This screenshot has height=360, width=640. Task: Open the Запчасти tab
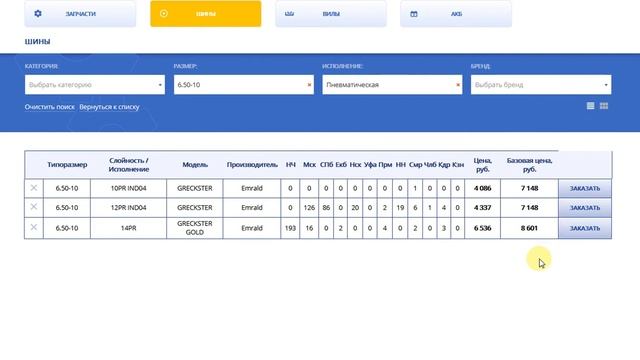(x=80, y=13)
